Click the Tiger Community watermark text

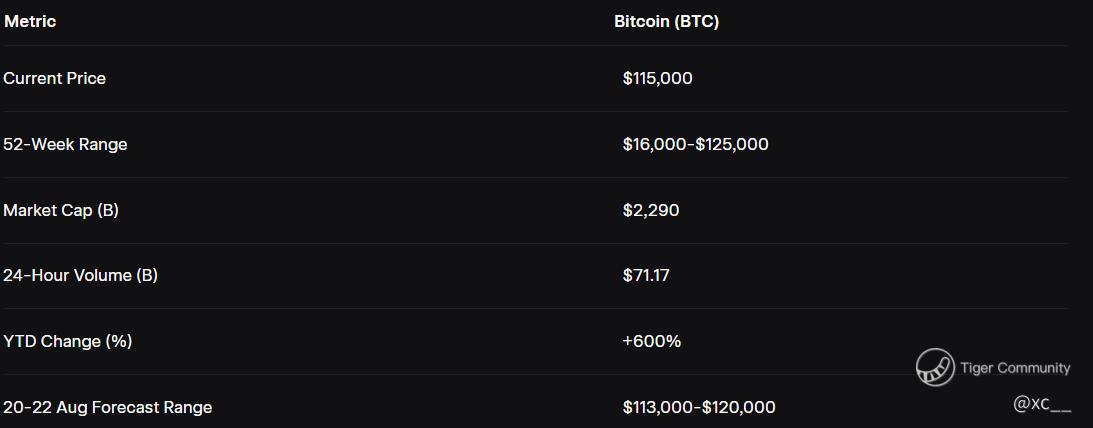(x=1015, y=368)
